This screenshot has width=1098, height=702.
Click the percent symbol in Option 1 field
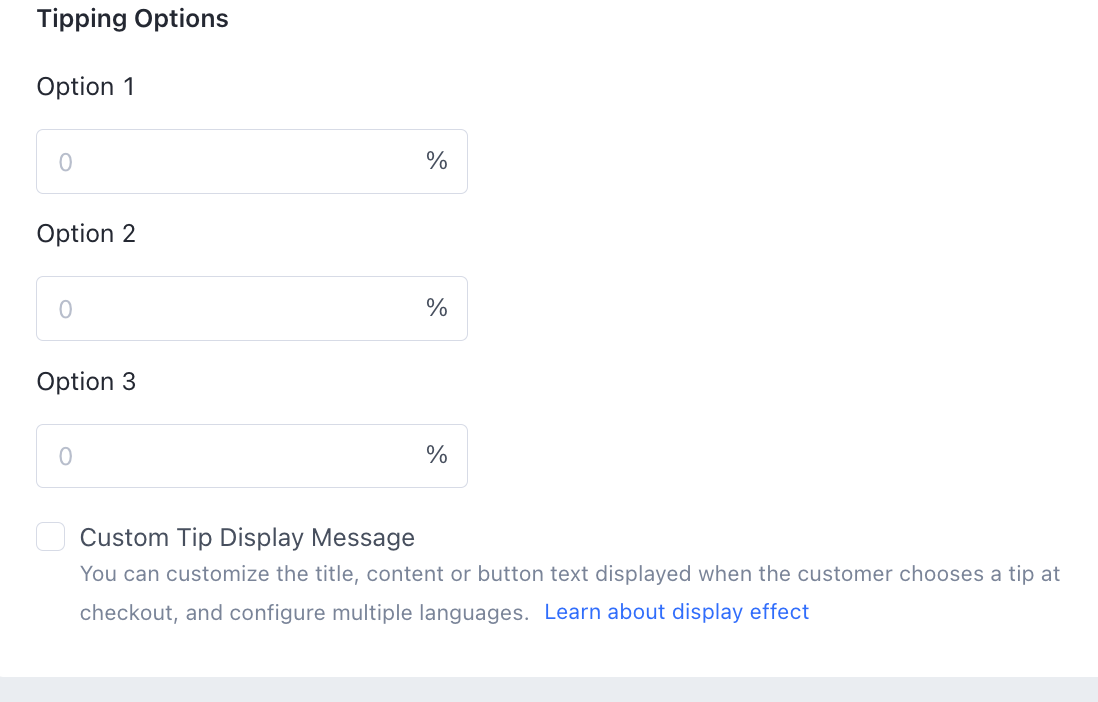pos(437,161)
